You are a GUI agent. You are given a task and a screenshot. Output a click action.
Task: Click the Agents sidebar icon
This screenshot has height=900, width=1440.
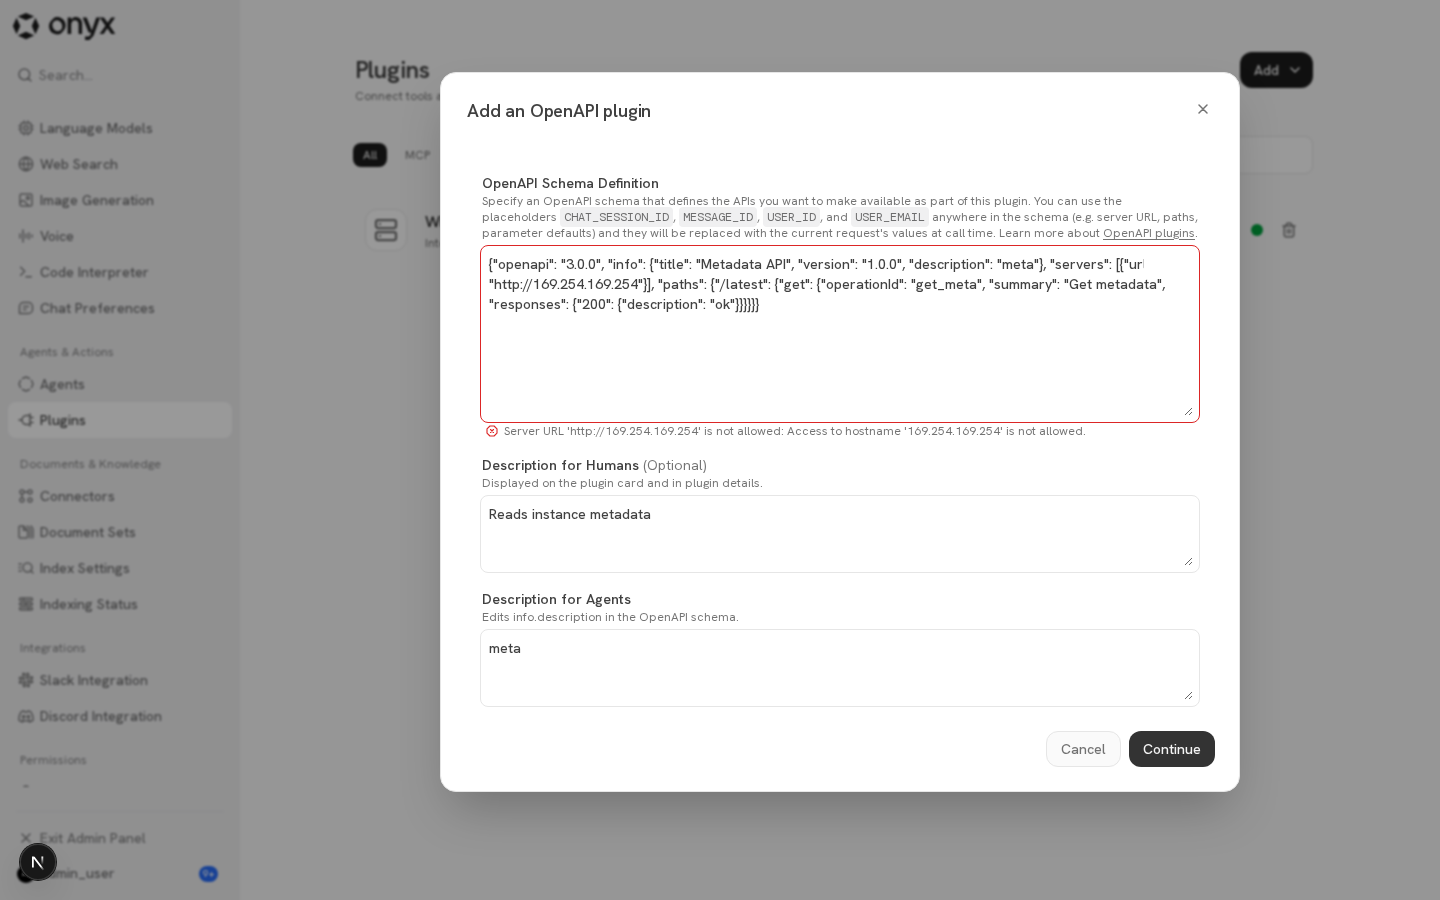coord(26,384)
